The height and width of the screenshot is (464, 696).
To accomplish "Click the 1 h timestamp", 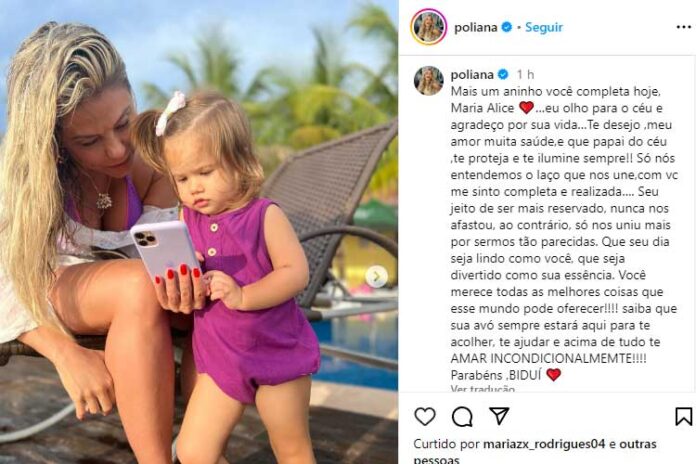I will pyautogui.click(x=525, y=75).
